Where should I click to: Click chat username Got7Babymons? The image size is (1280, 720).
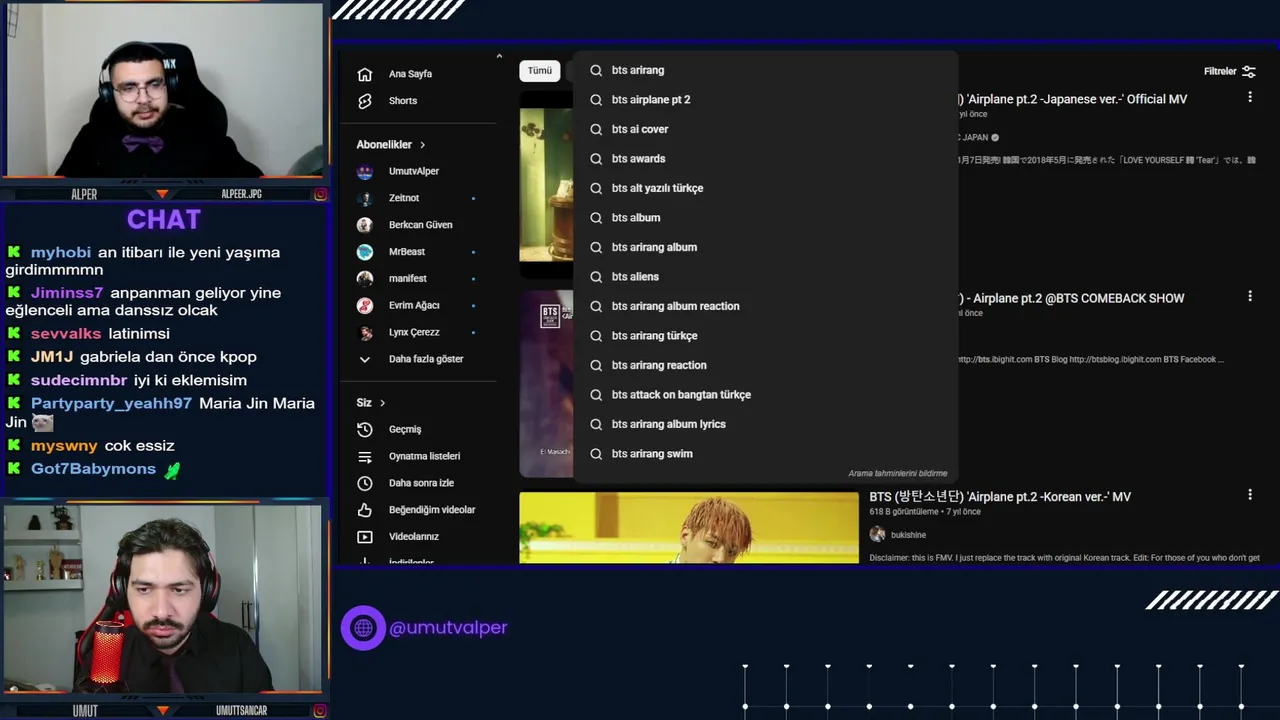(93, 469)
